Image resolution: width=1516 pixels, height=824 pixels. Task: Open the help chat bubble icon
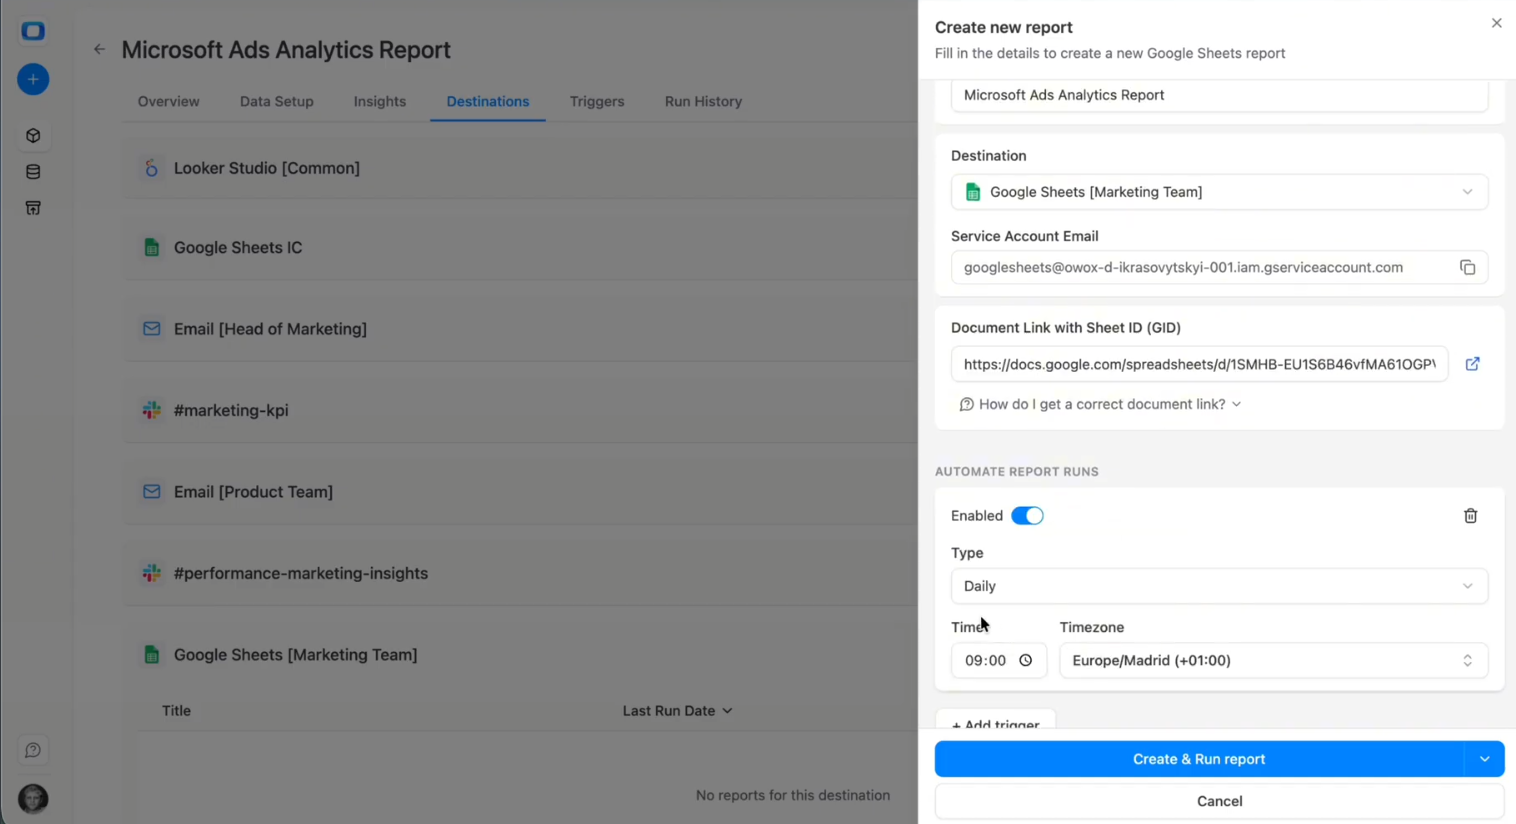pos(33,749)
